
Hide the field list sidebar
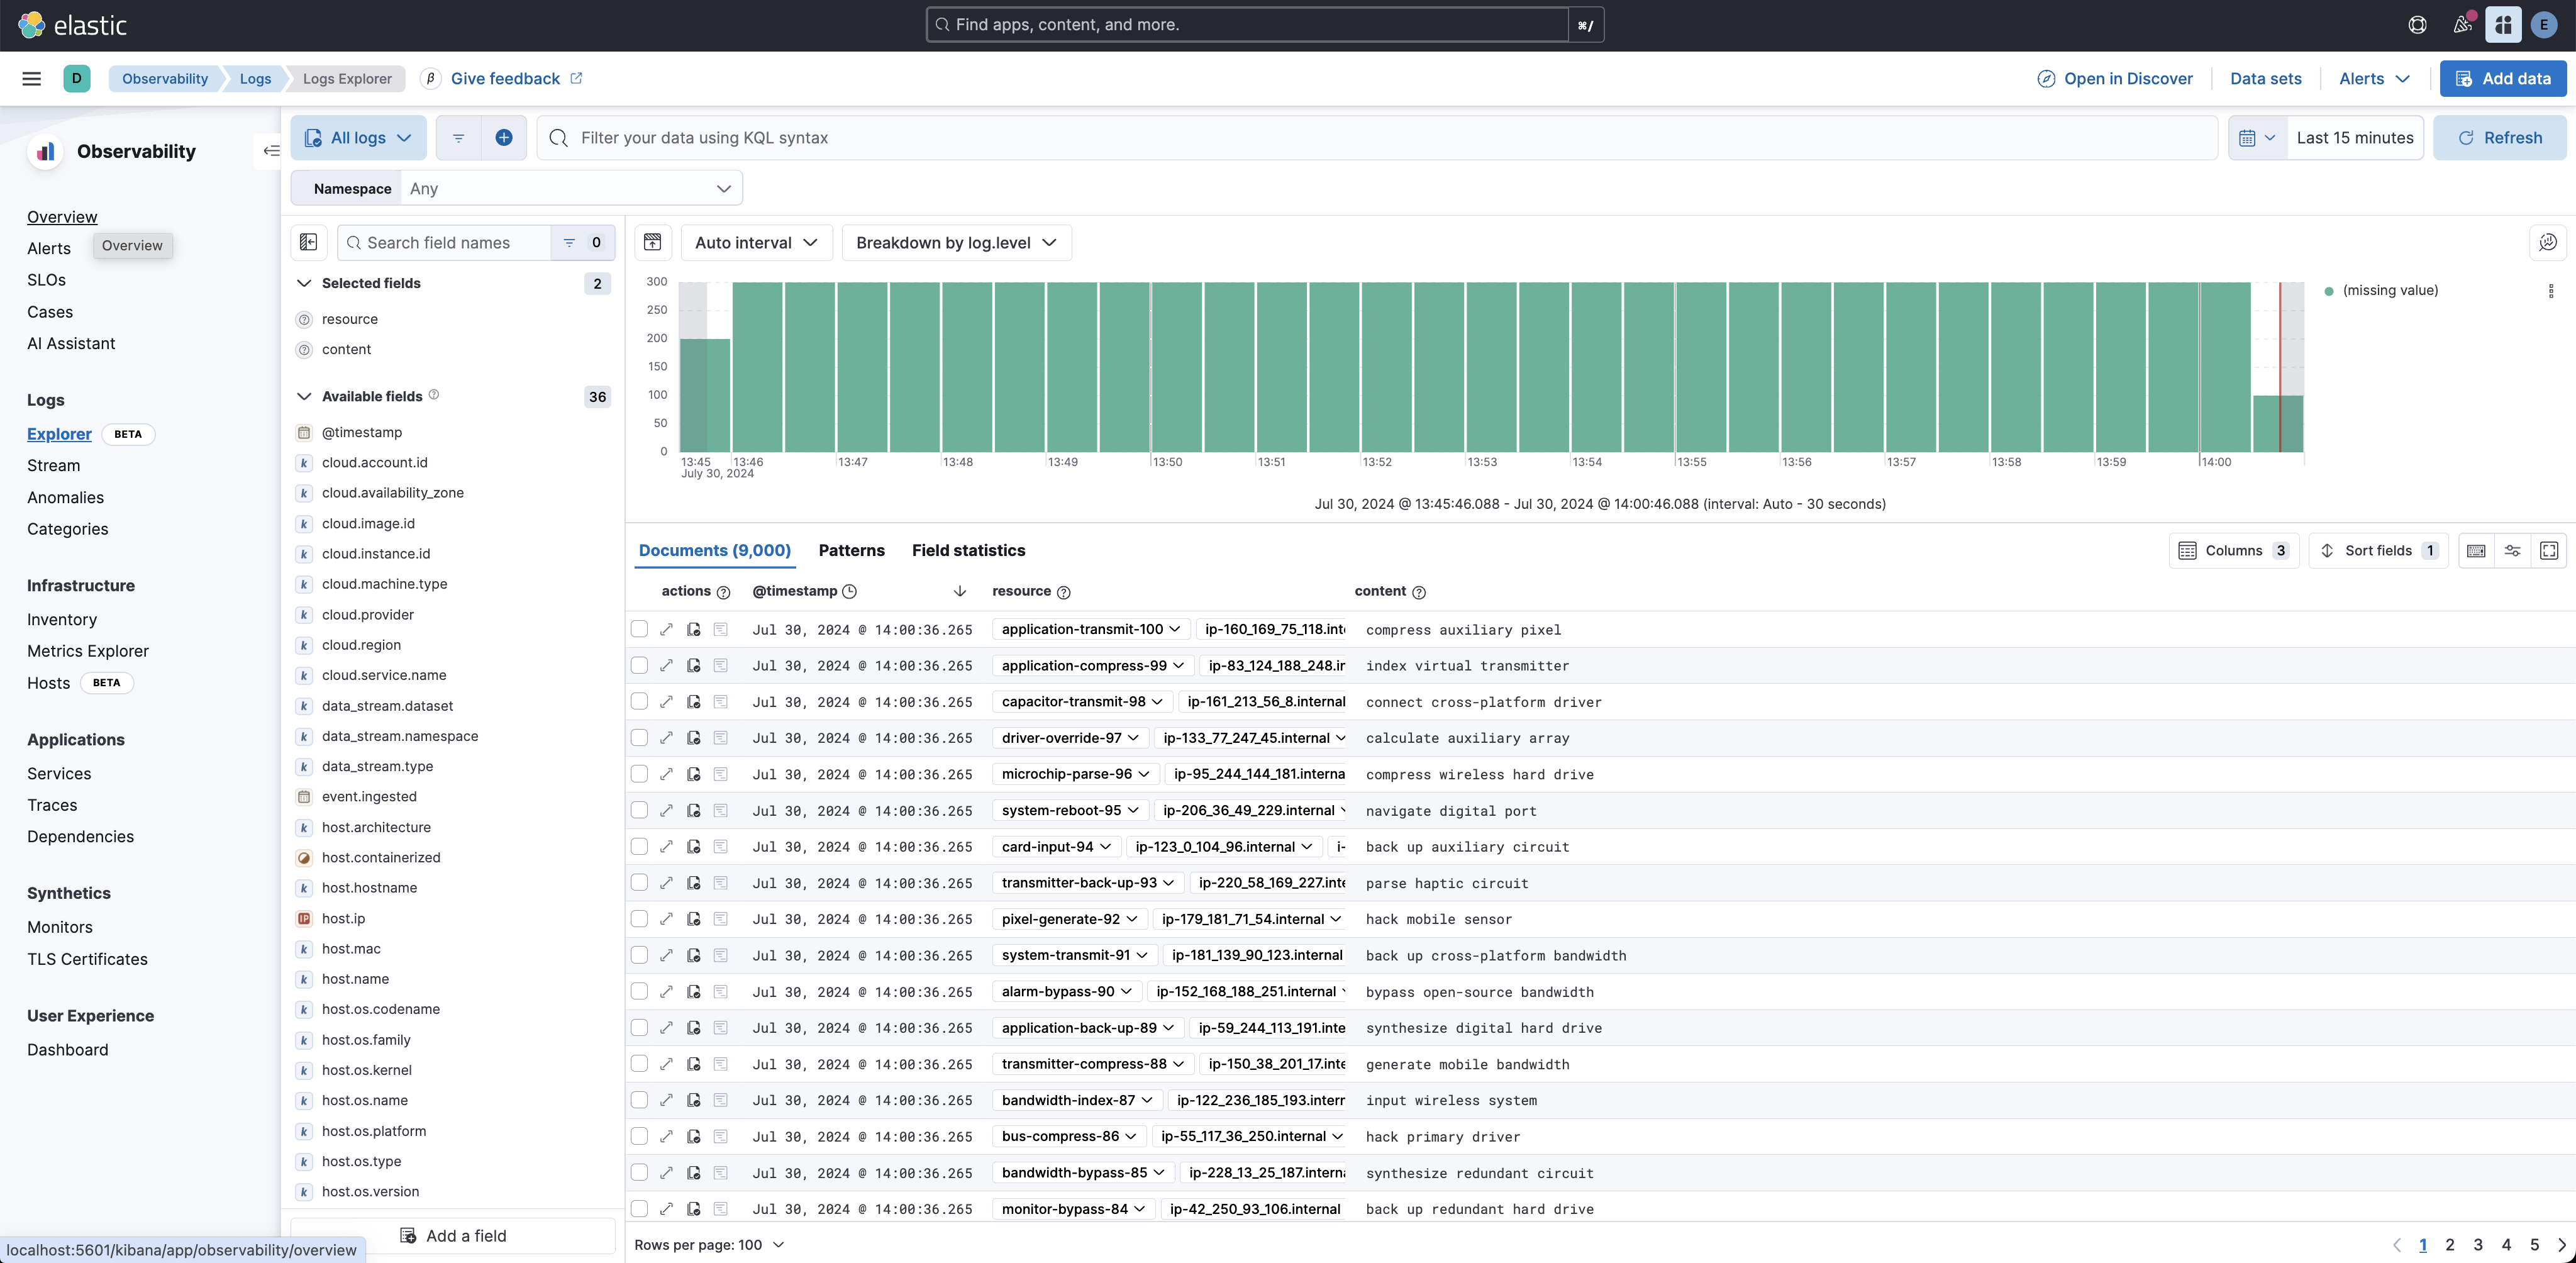pos(309,242)
